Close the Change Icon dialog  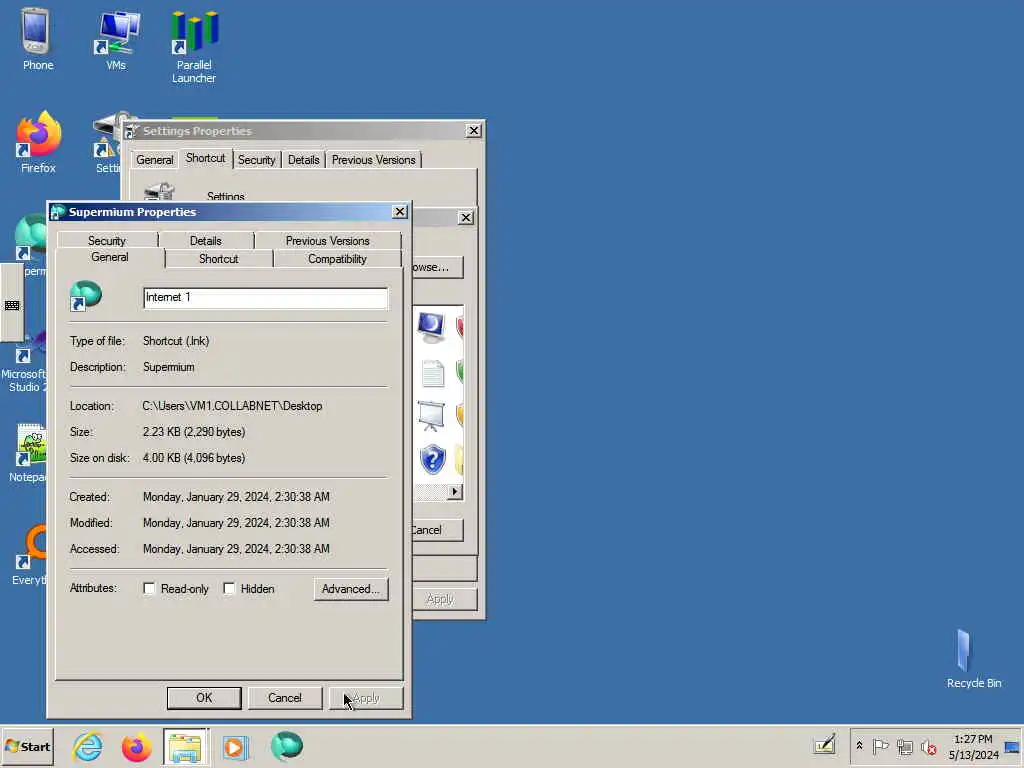(466, 217)
